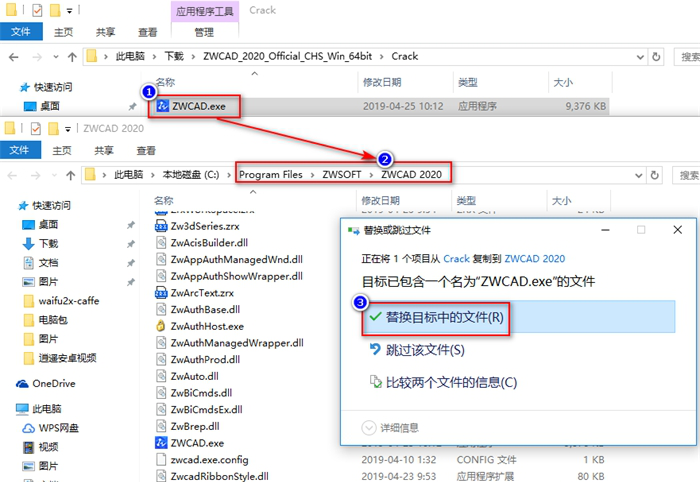Click the Crack link in the dialog
The height and width of the screenshot is (501, 700).
click(x=456, y=259)
